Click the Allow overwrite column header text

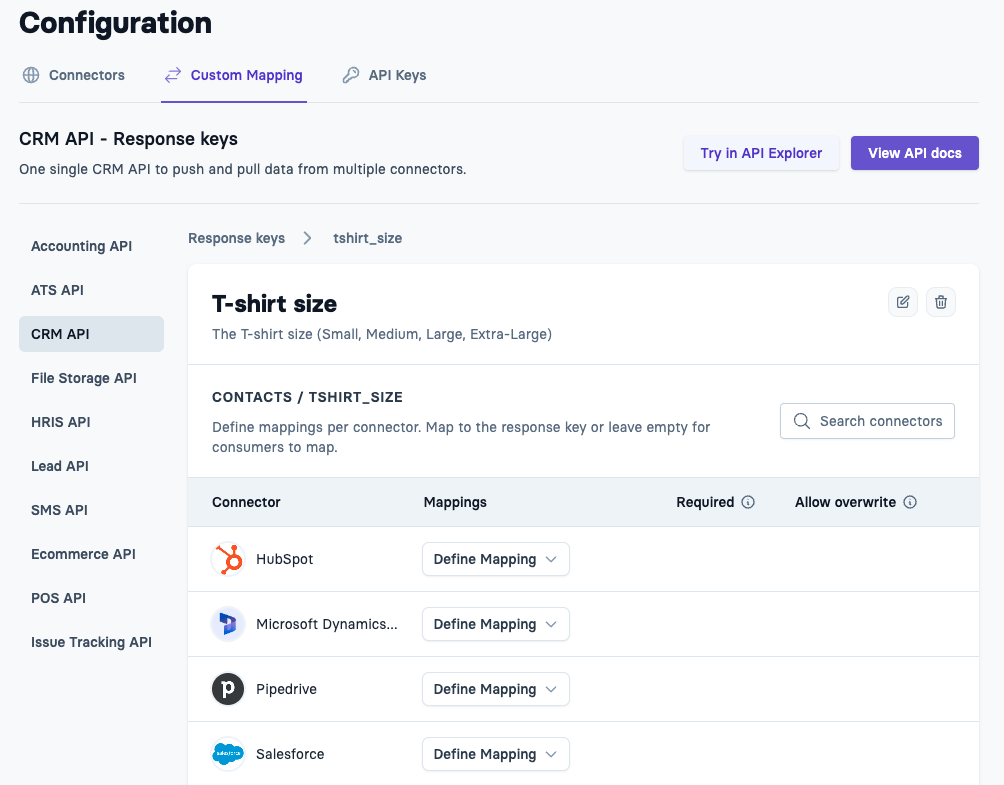pos(845,502)
